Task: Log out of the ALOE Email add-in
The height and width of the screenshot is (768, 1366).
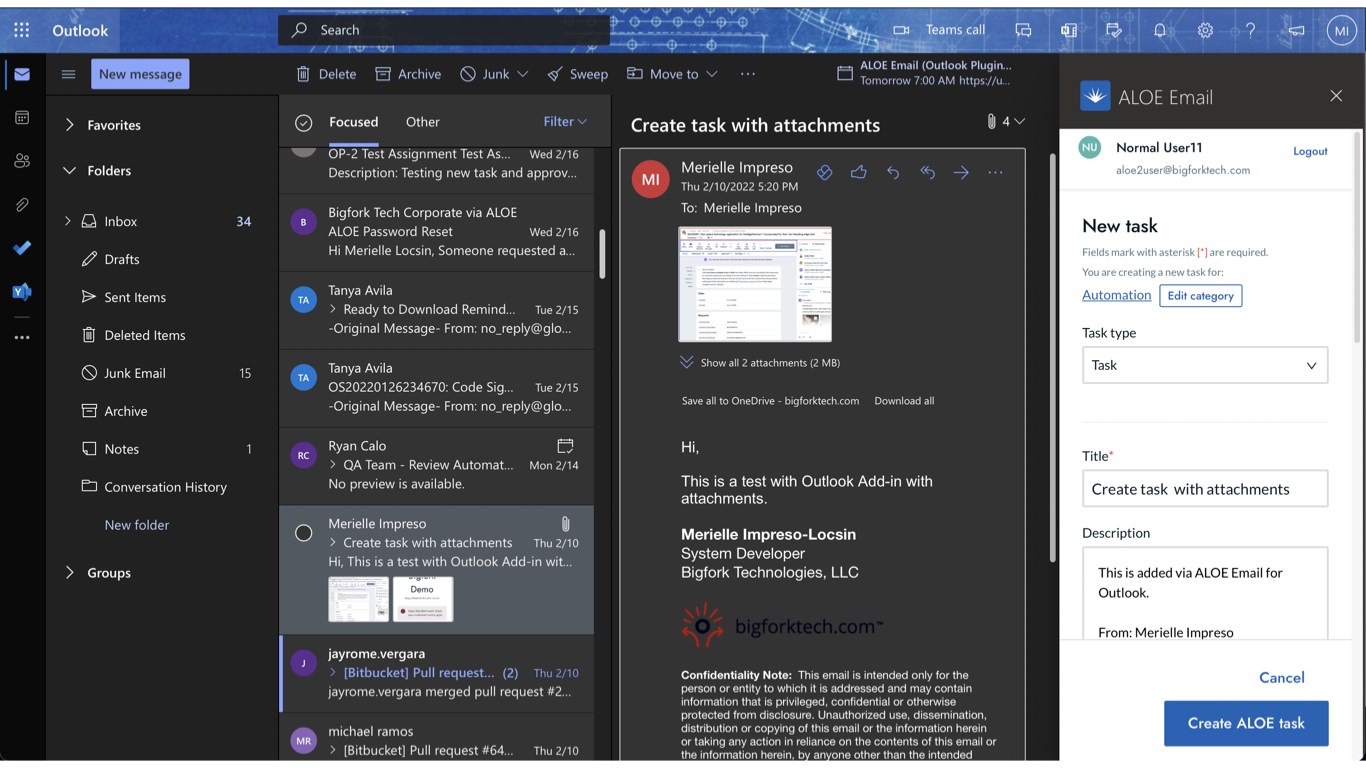Action: tap(1310, 151)
